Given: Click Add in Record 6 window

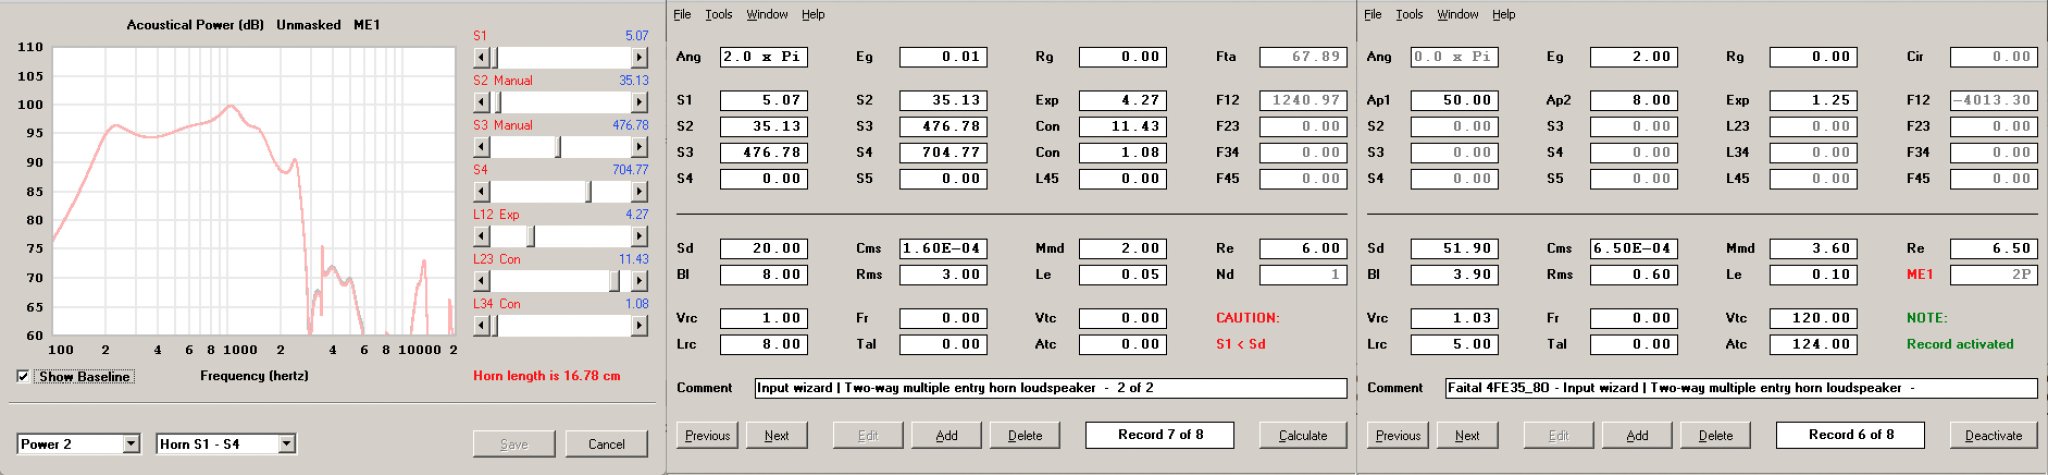Looking at the screenshot, I should click(1637, 435).
